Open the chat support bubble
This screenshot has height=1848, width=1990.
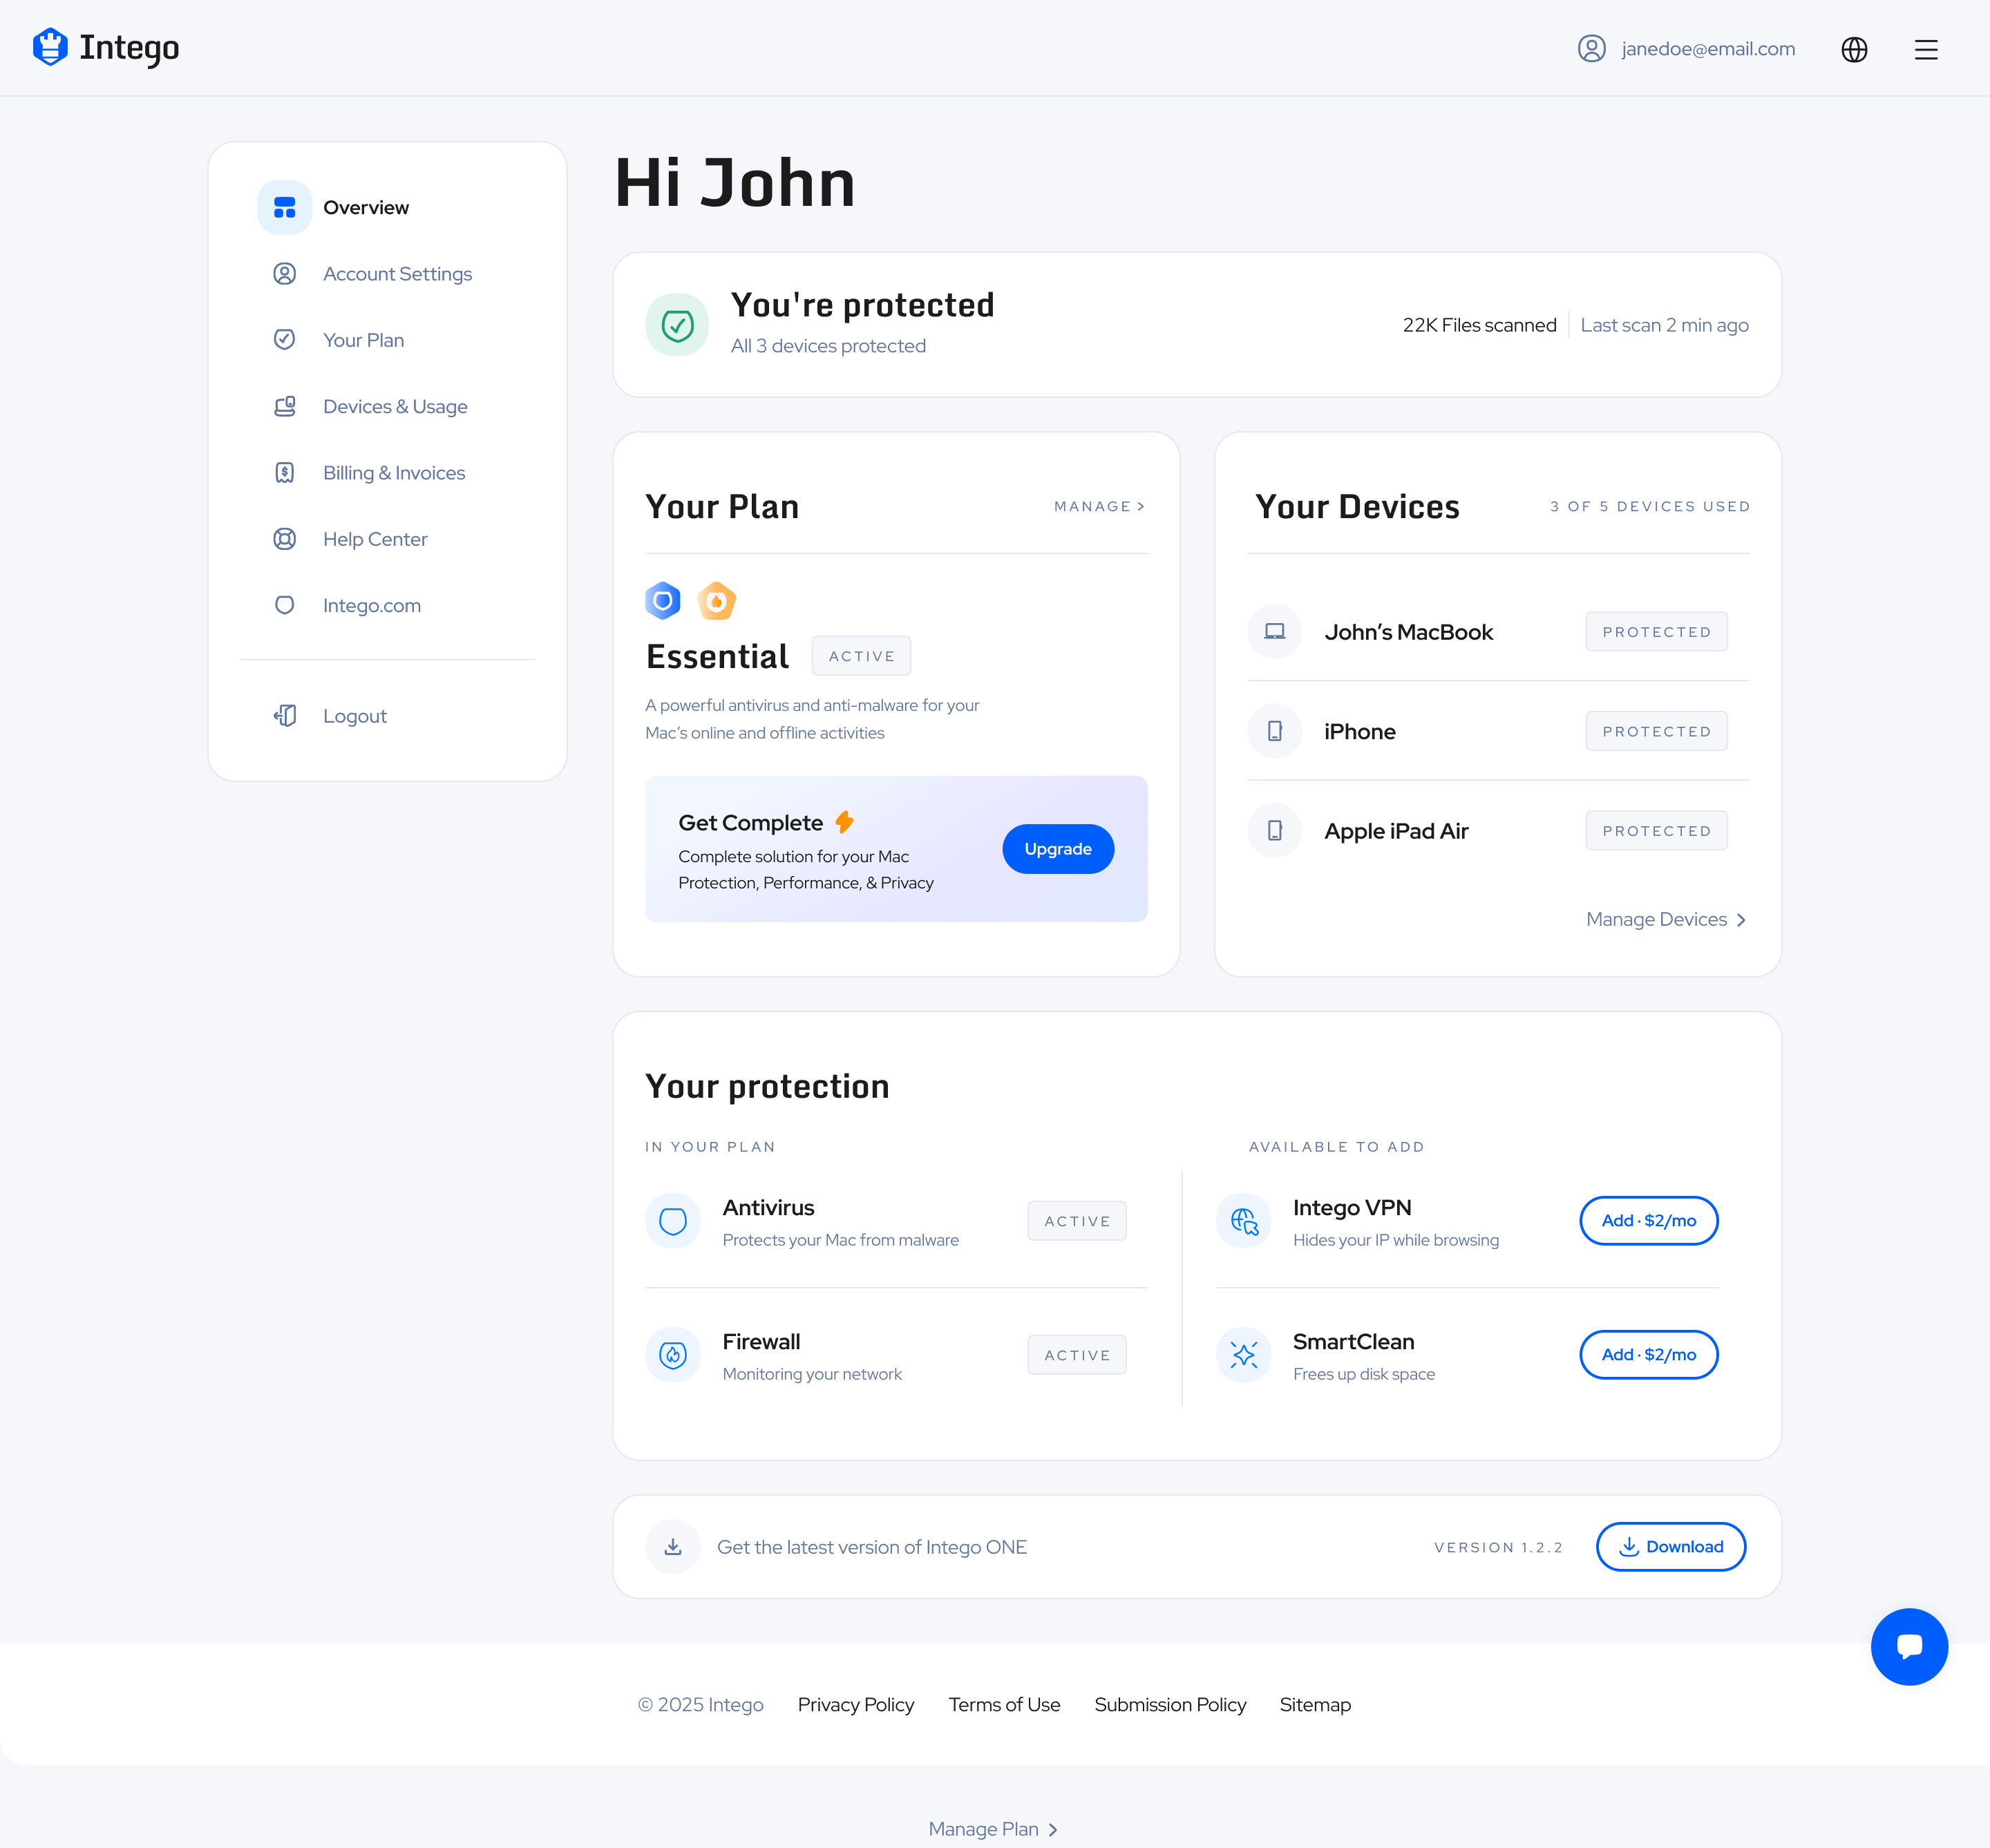pyautogui.click(x=1909, y=1646)
